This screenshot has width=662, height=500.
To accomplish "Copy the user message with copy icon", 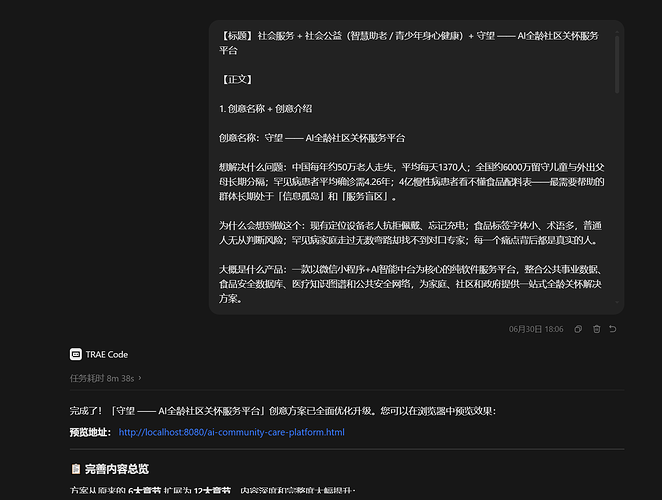I will tap(578, 329).
